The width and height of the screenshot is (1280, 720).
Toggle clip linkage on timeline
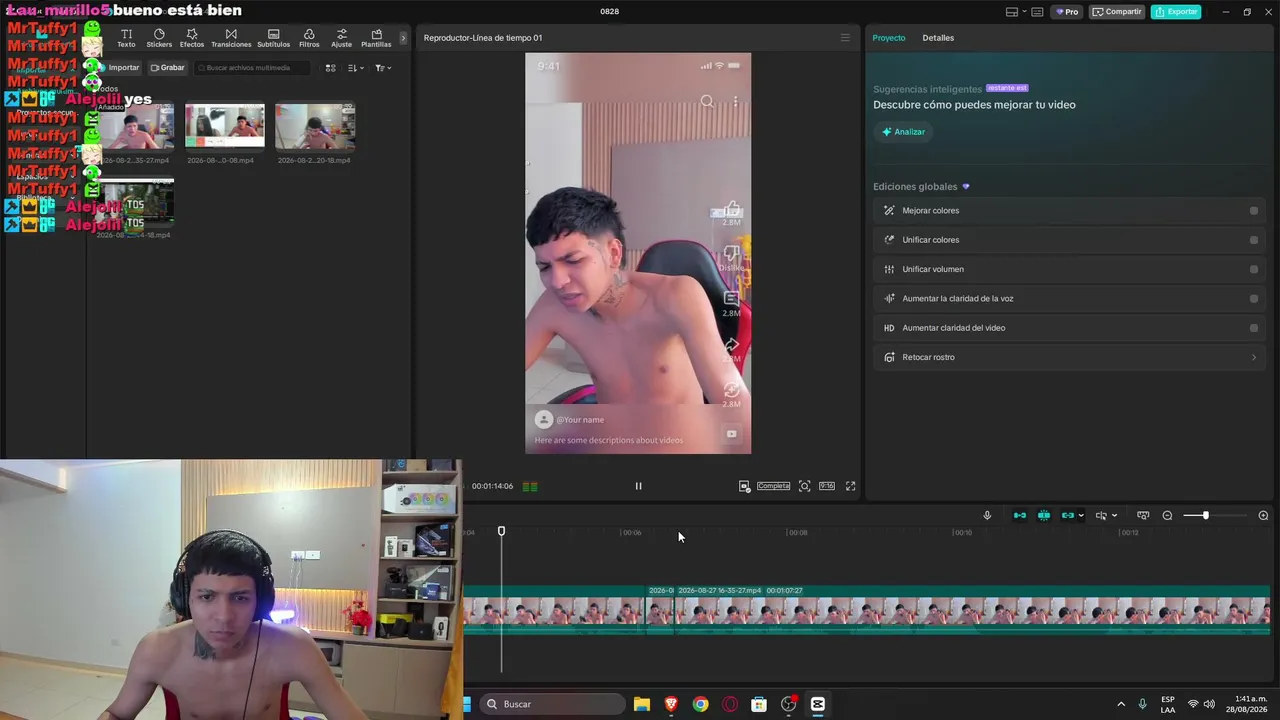1068,516
